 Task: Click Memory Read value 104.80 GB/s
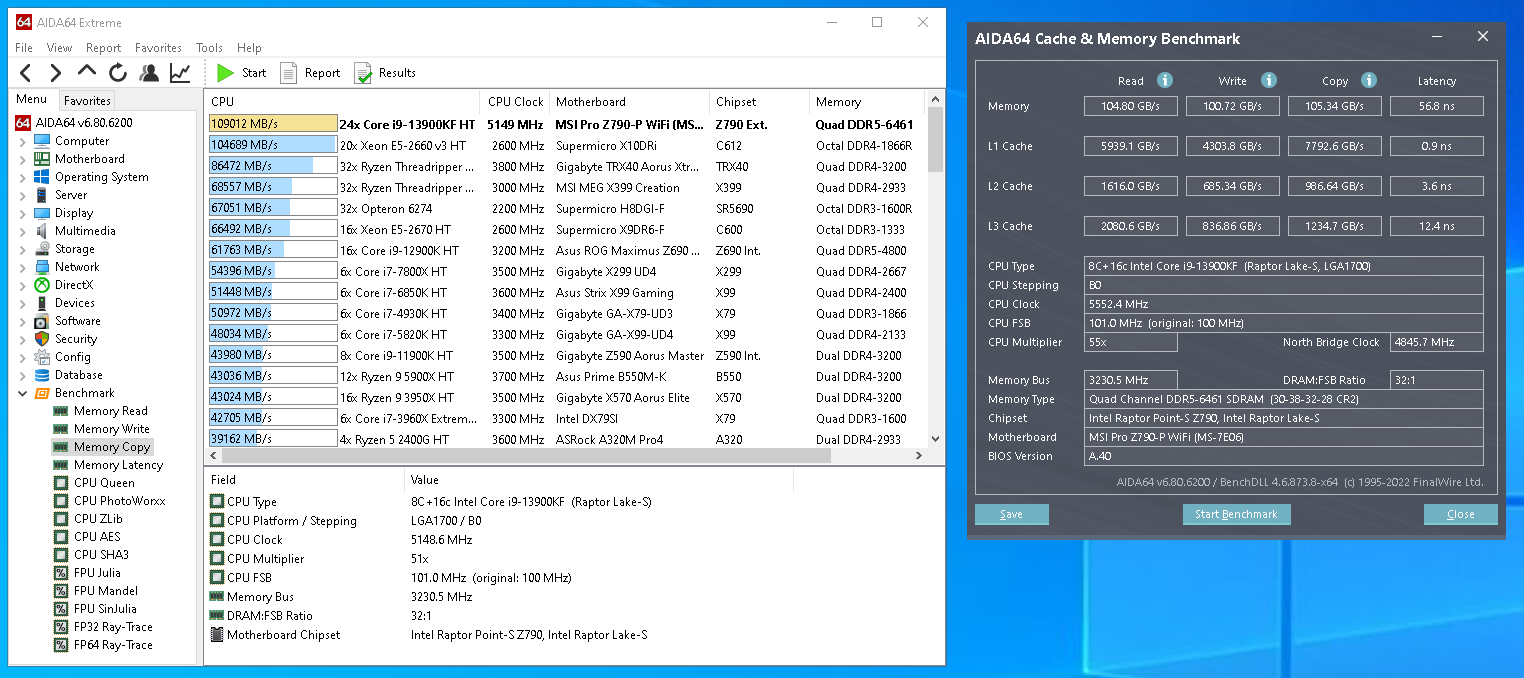(1130, 106)
